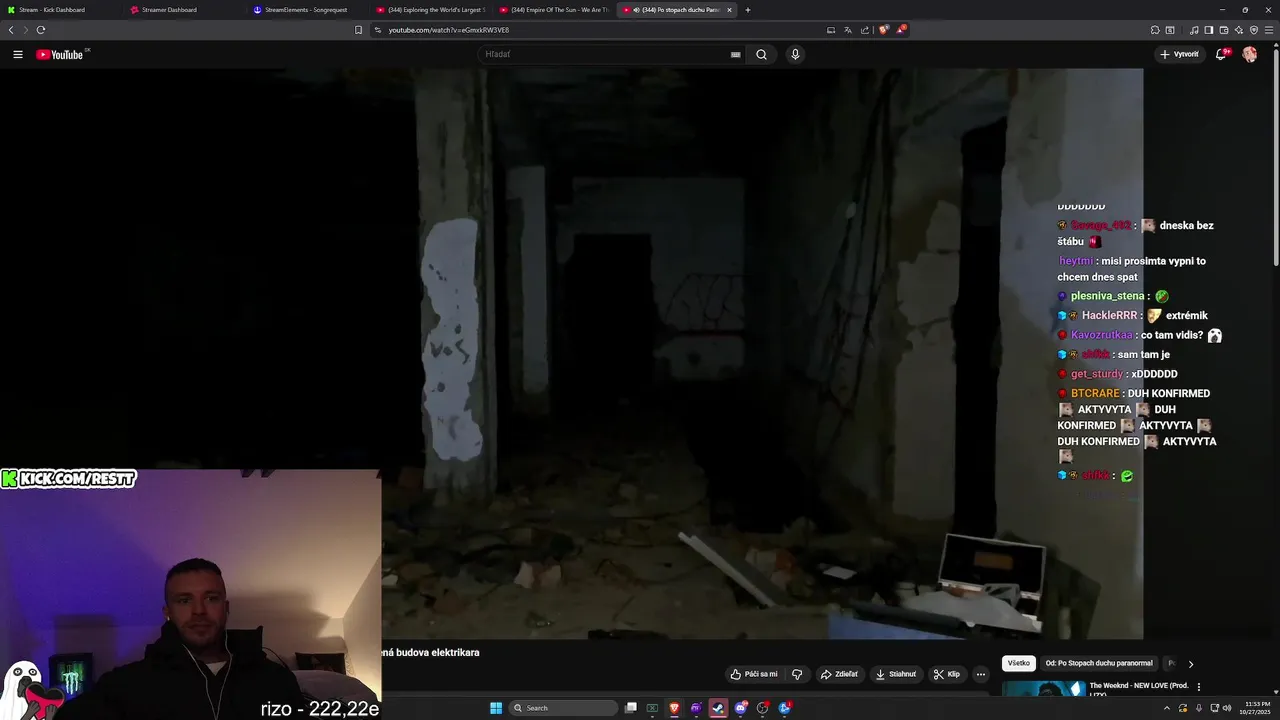Like the video with Páči sa mi

coord(754,674)
